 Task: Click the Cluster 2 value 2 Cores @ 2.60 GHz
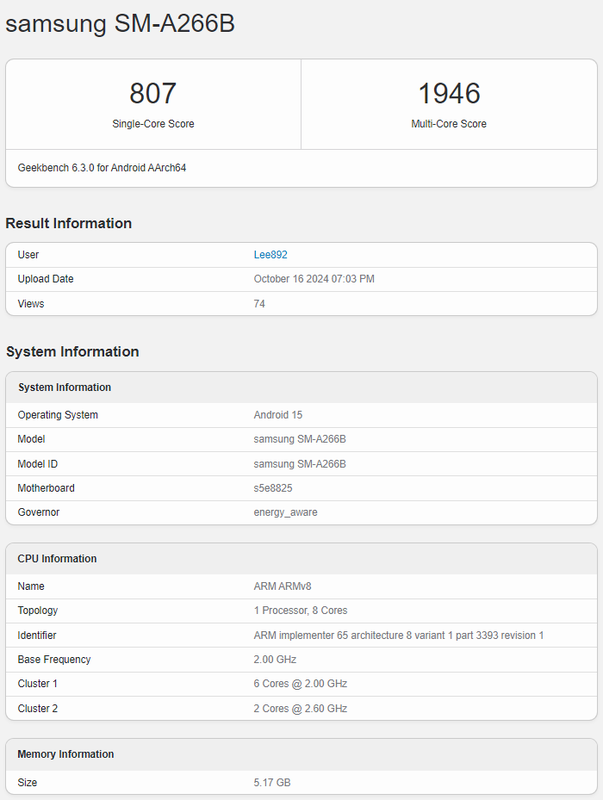point(300,708)
